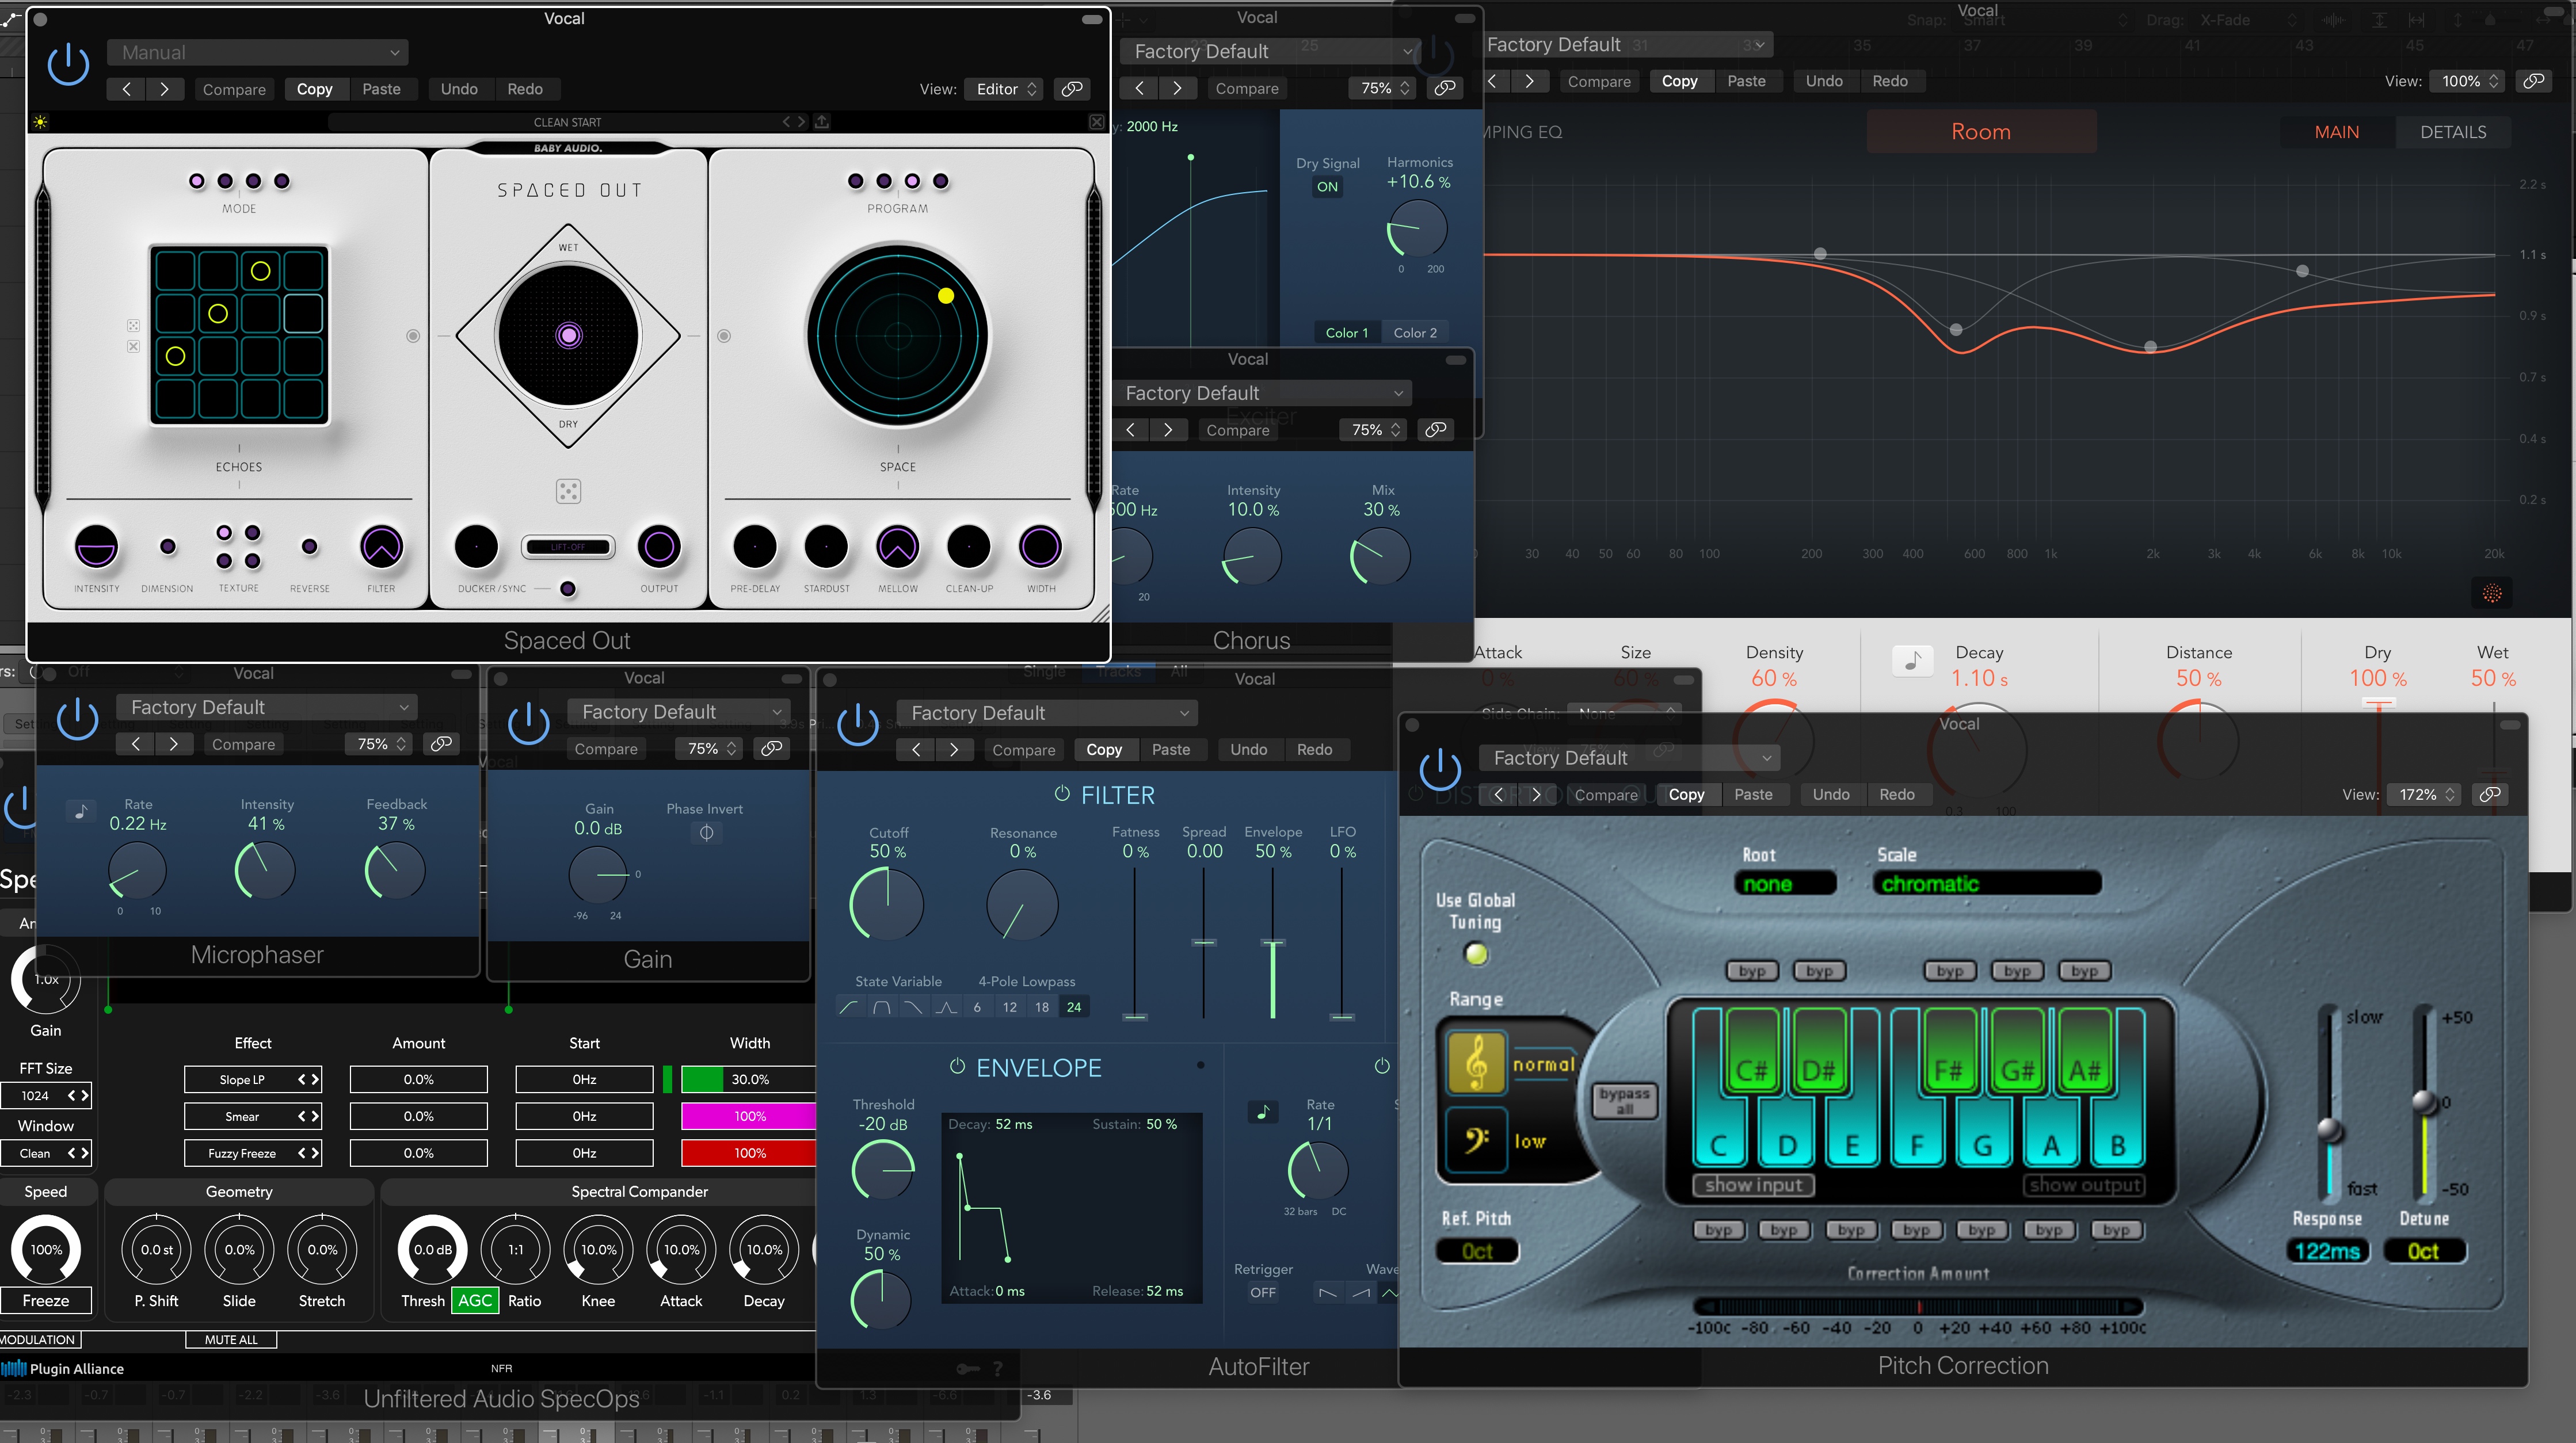
Task: Click Smear effect selector arrows in SpecOps
Action: (308, 1116)
